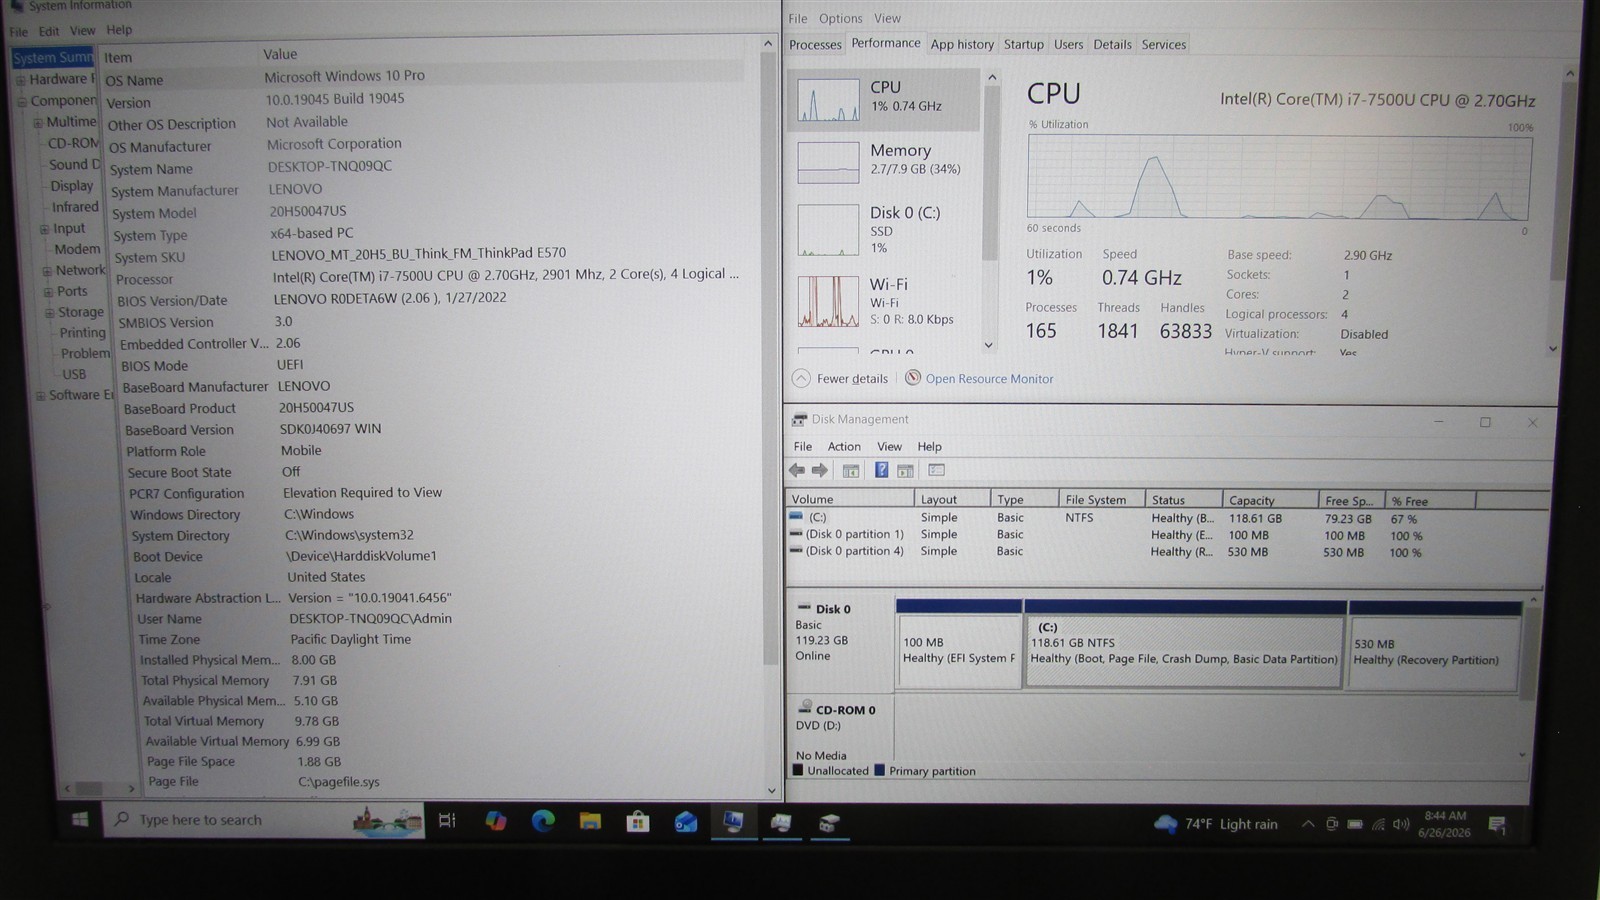1600x900 pixels.
Task: Click the Open Resource Monitor icon
Action: point(913,378)
